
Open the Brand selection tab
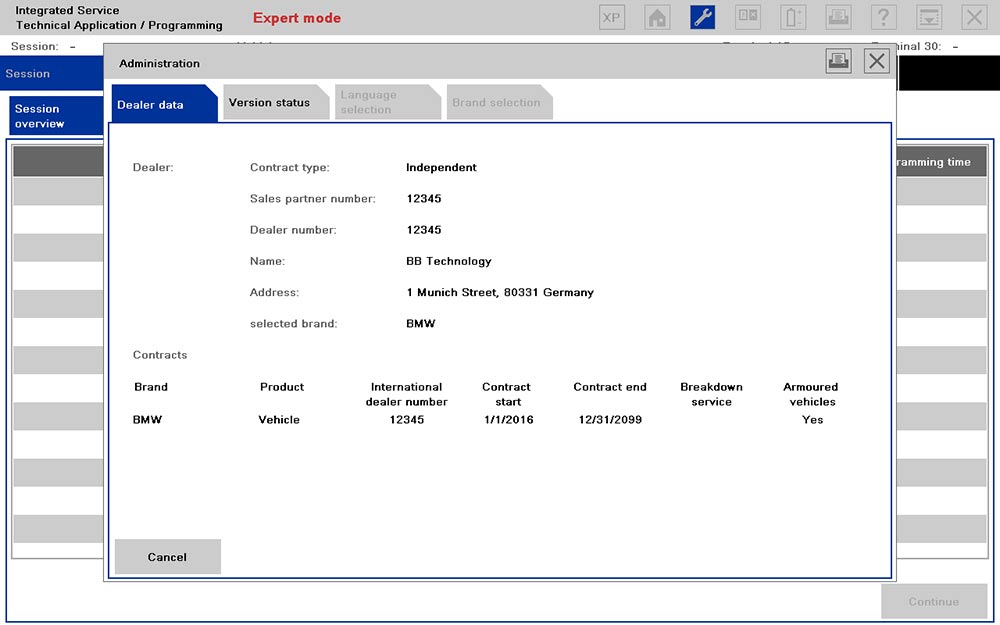coord(499,102)
